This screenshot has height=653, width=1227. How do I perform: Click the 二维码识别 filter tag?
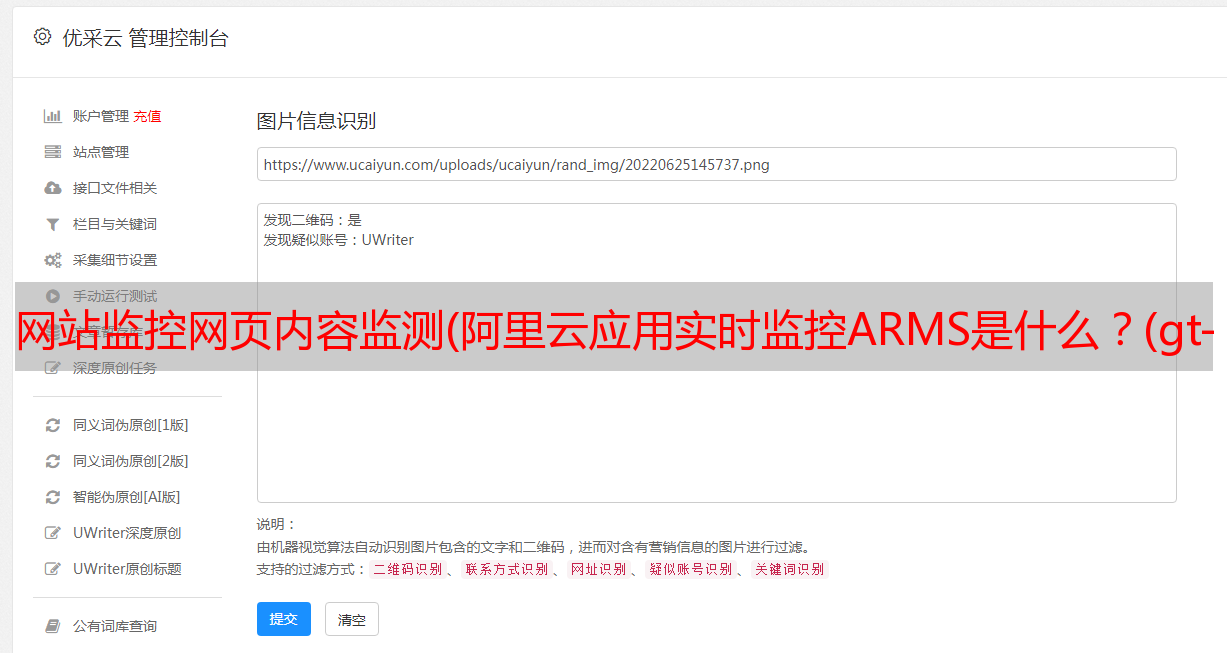pos(407,569)
